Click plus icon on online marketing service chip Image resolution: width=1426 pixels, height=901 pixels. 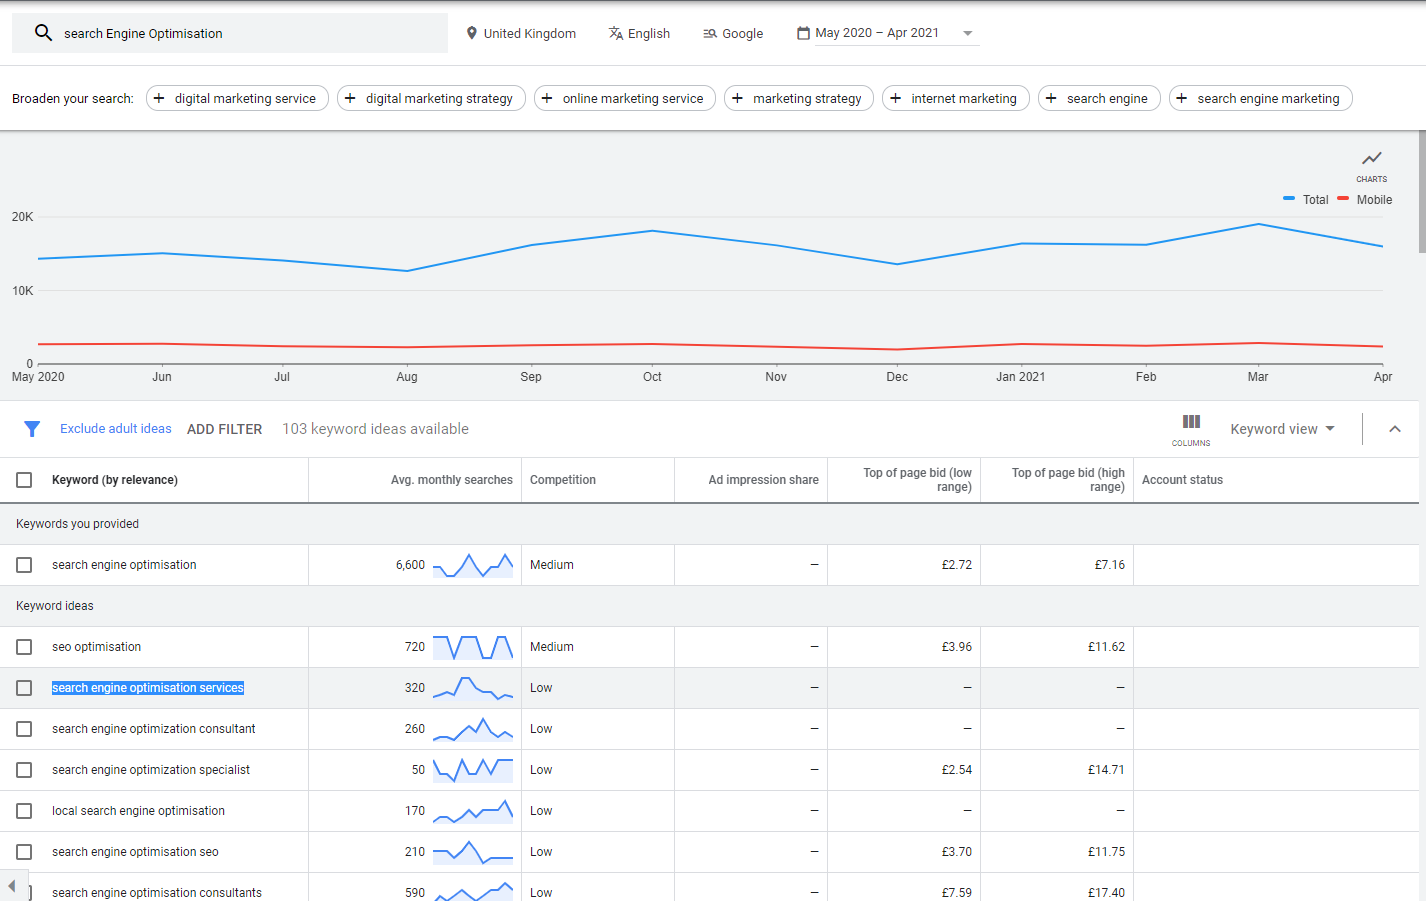[547, 98]
